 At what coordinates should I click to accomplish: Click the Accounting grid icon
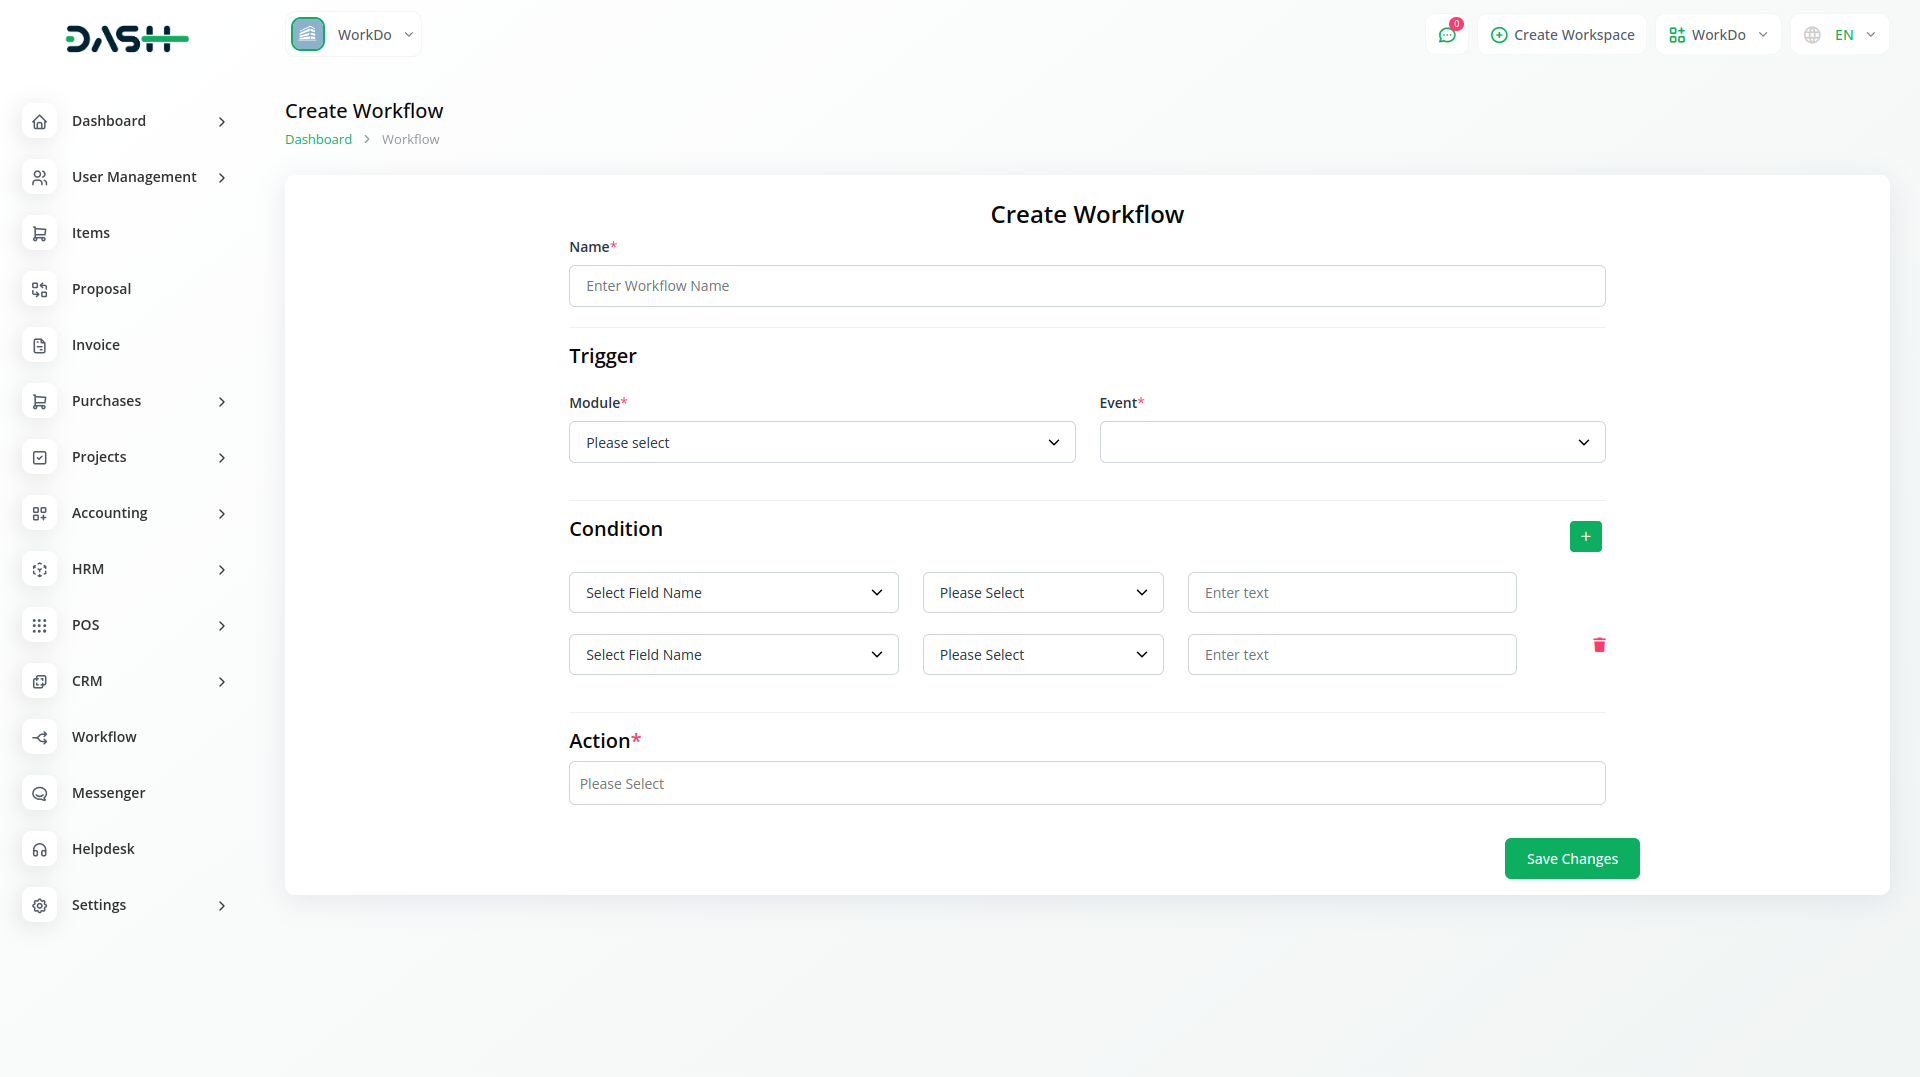click(39, 513)
